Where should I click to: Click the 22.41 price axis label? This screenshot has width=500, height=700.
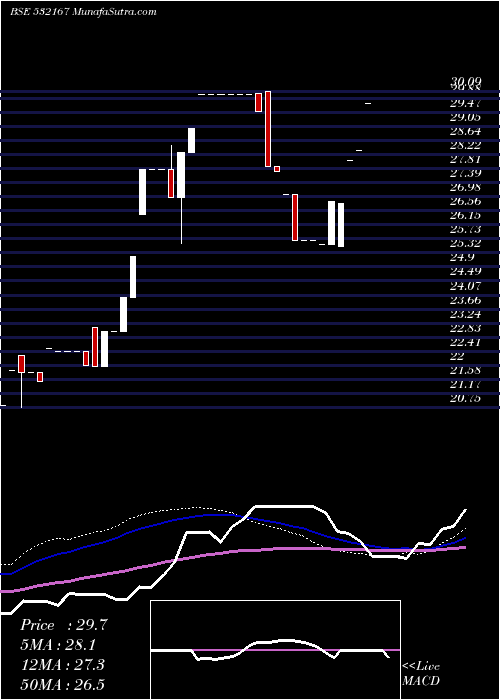click(x=466, y=342)
